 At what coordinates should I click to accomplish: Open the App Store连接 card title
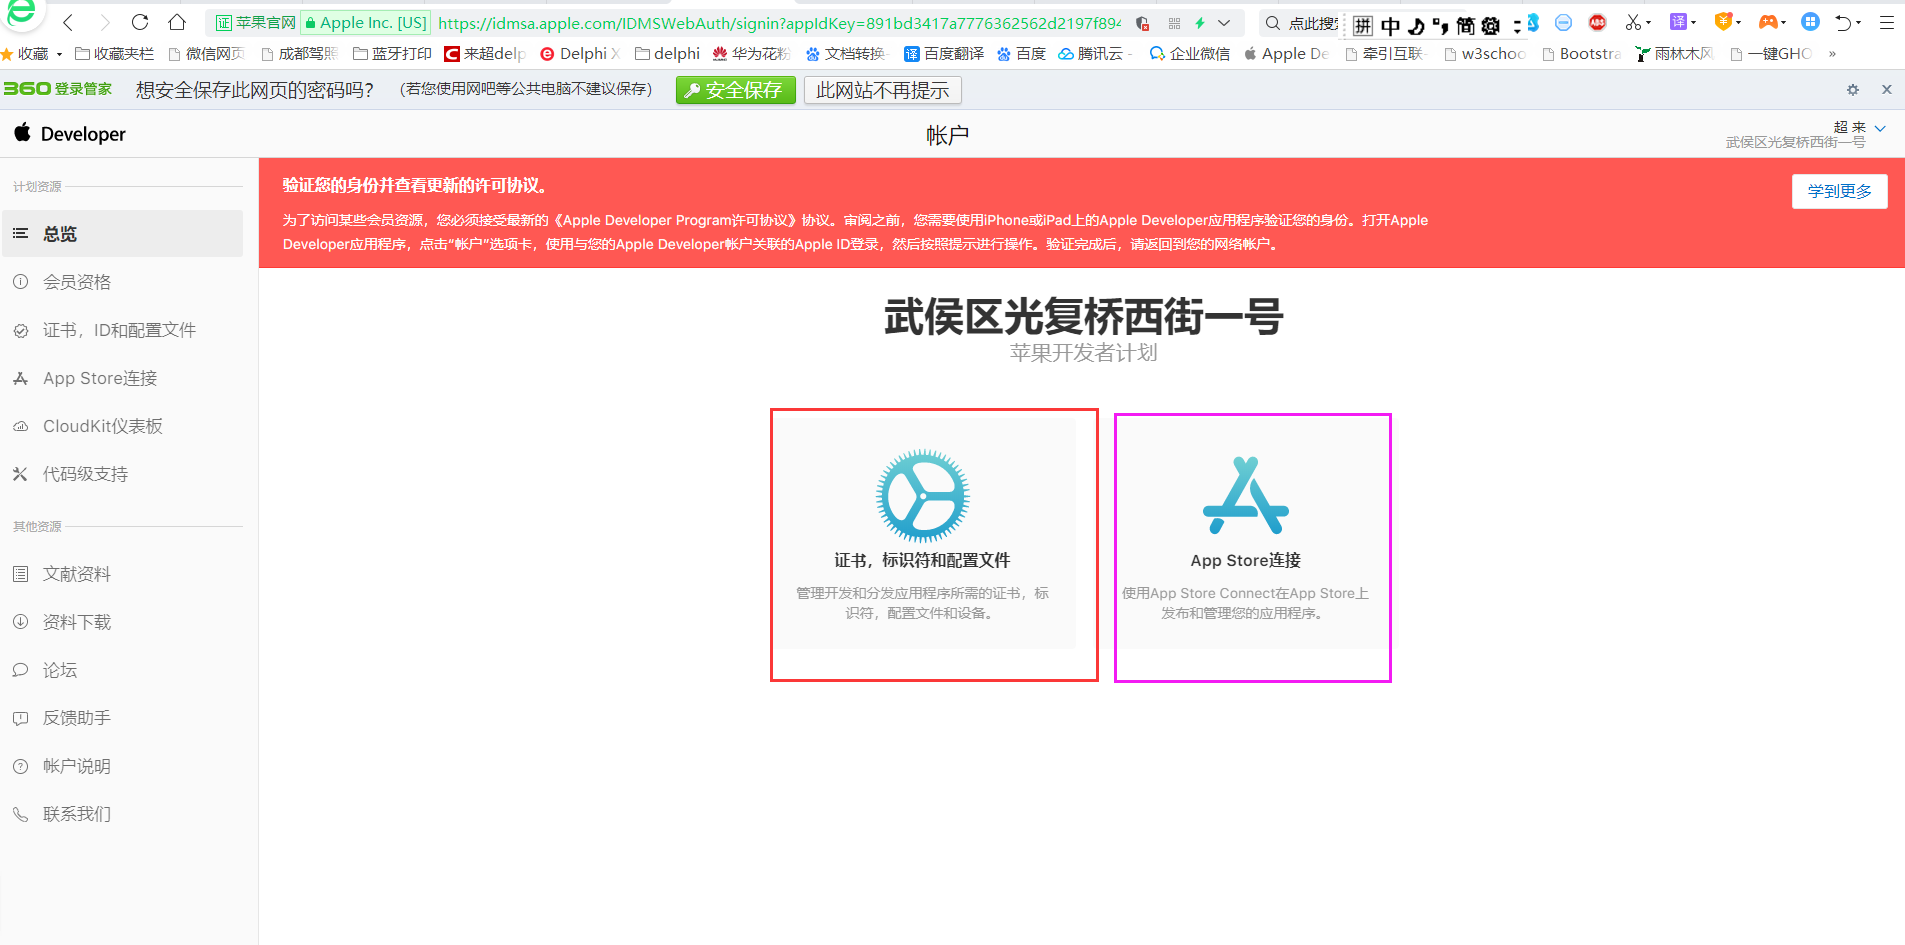(1245, 560)
